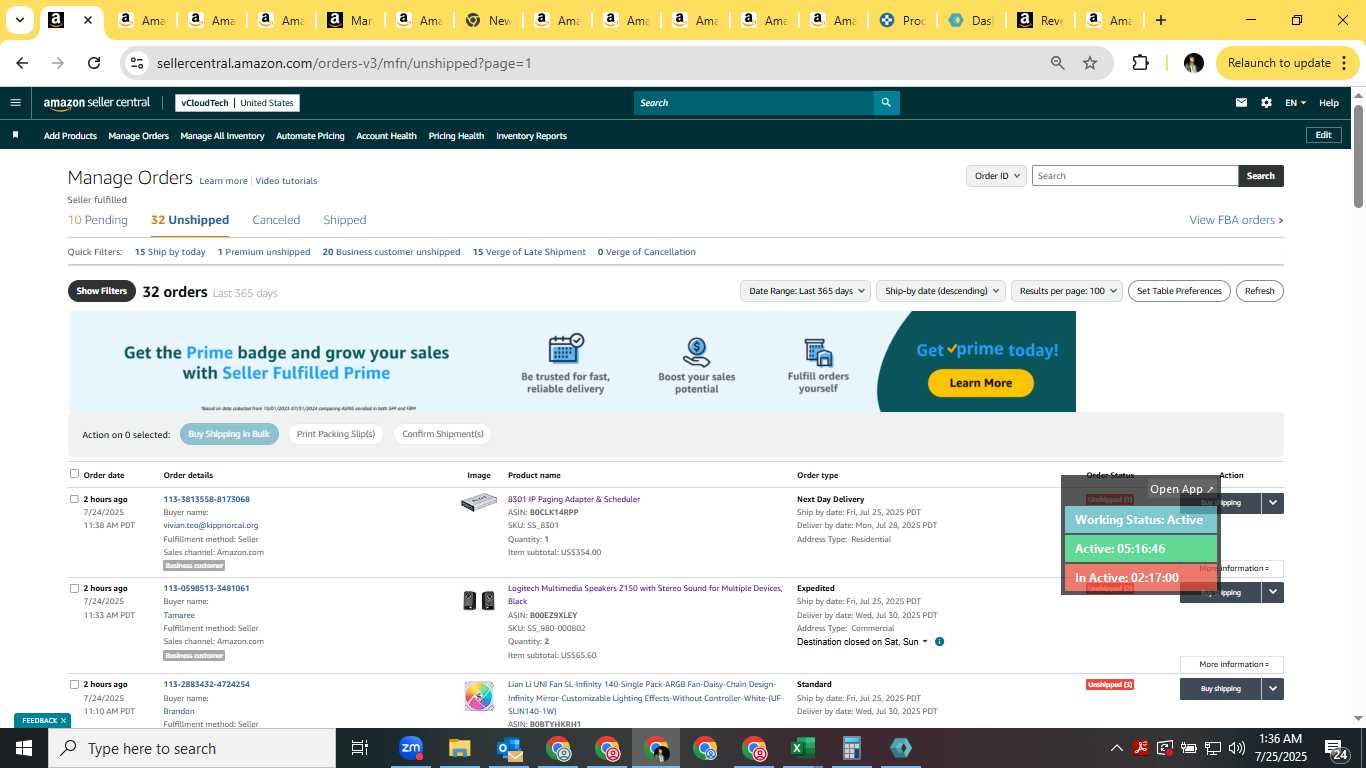Image resolution: width=1366 pixels, height=768 pixels.
Task: Select checkbox for order 113-3813558-8173068
Action: (x=74, y=499)
